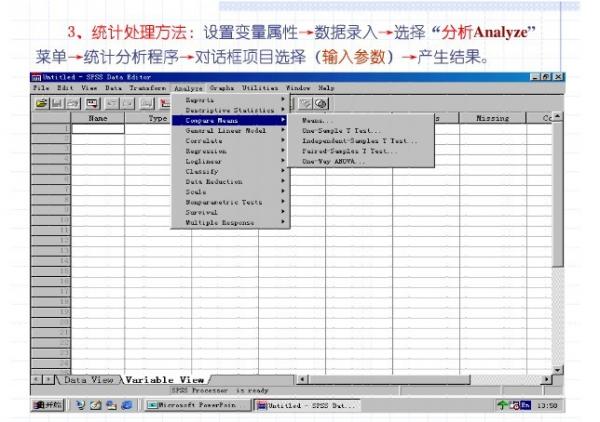The image size is (600, 422).
Task: Click the Redo toolbar icon
Action: point(128,104)
